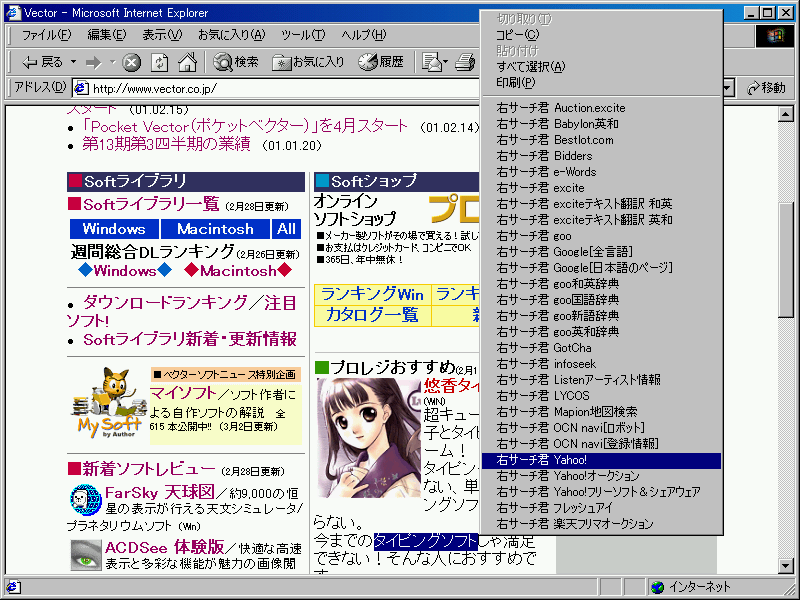
Task: Open the History (履歴) toolbar button
Action: click(x=381, y=62)
